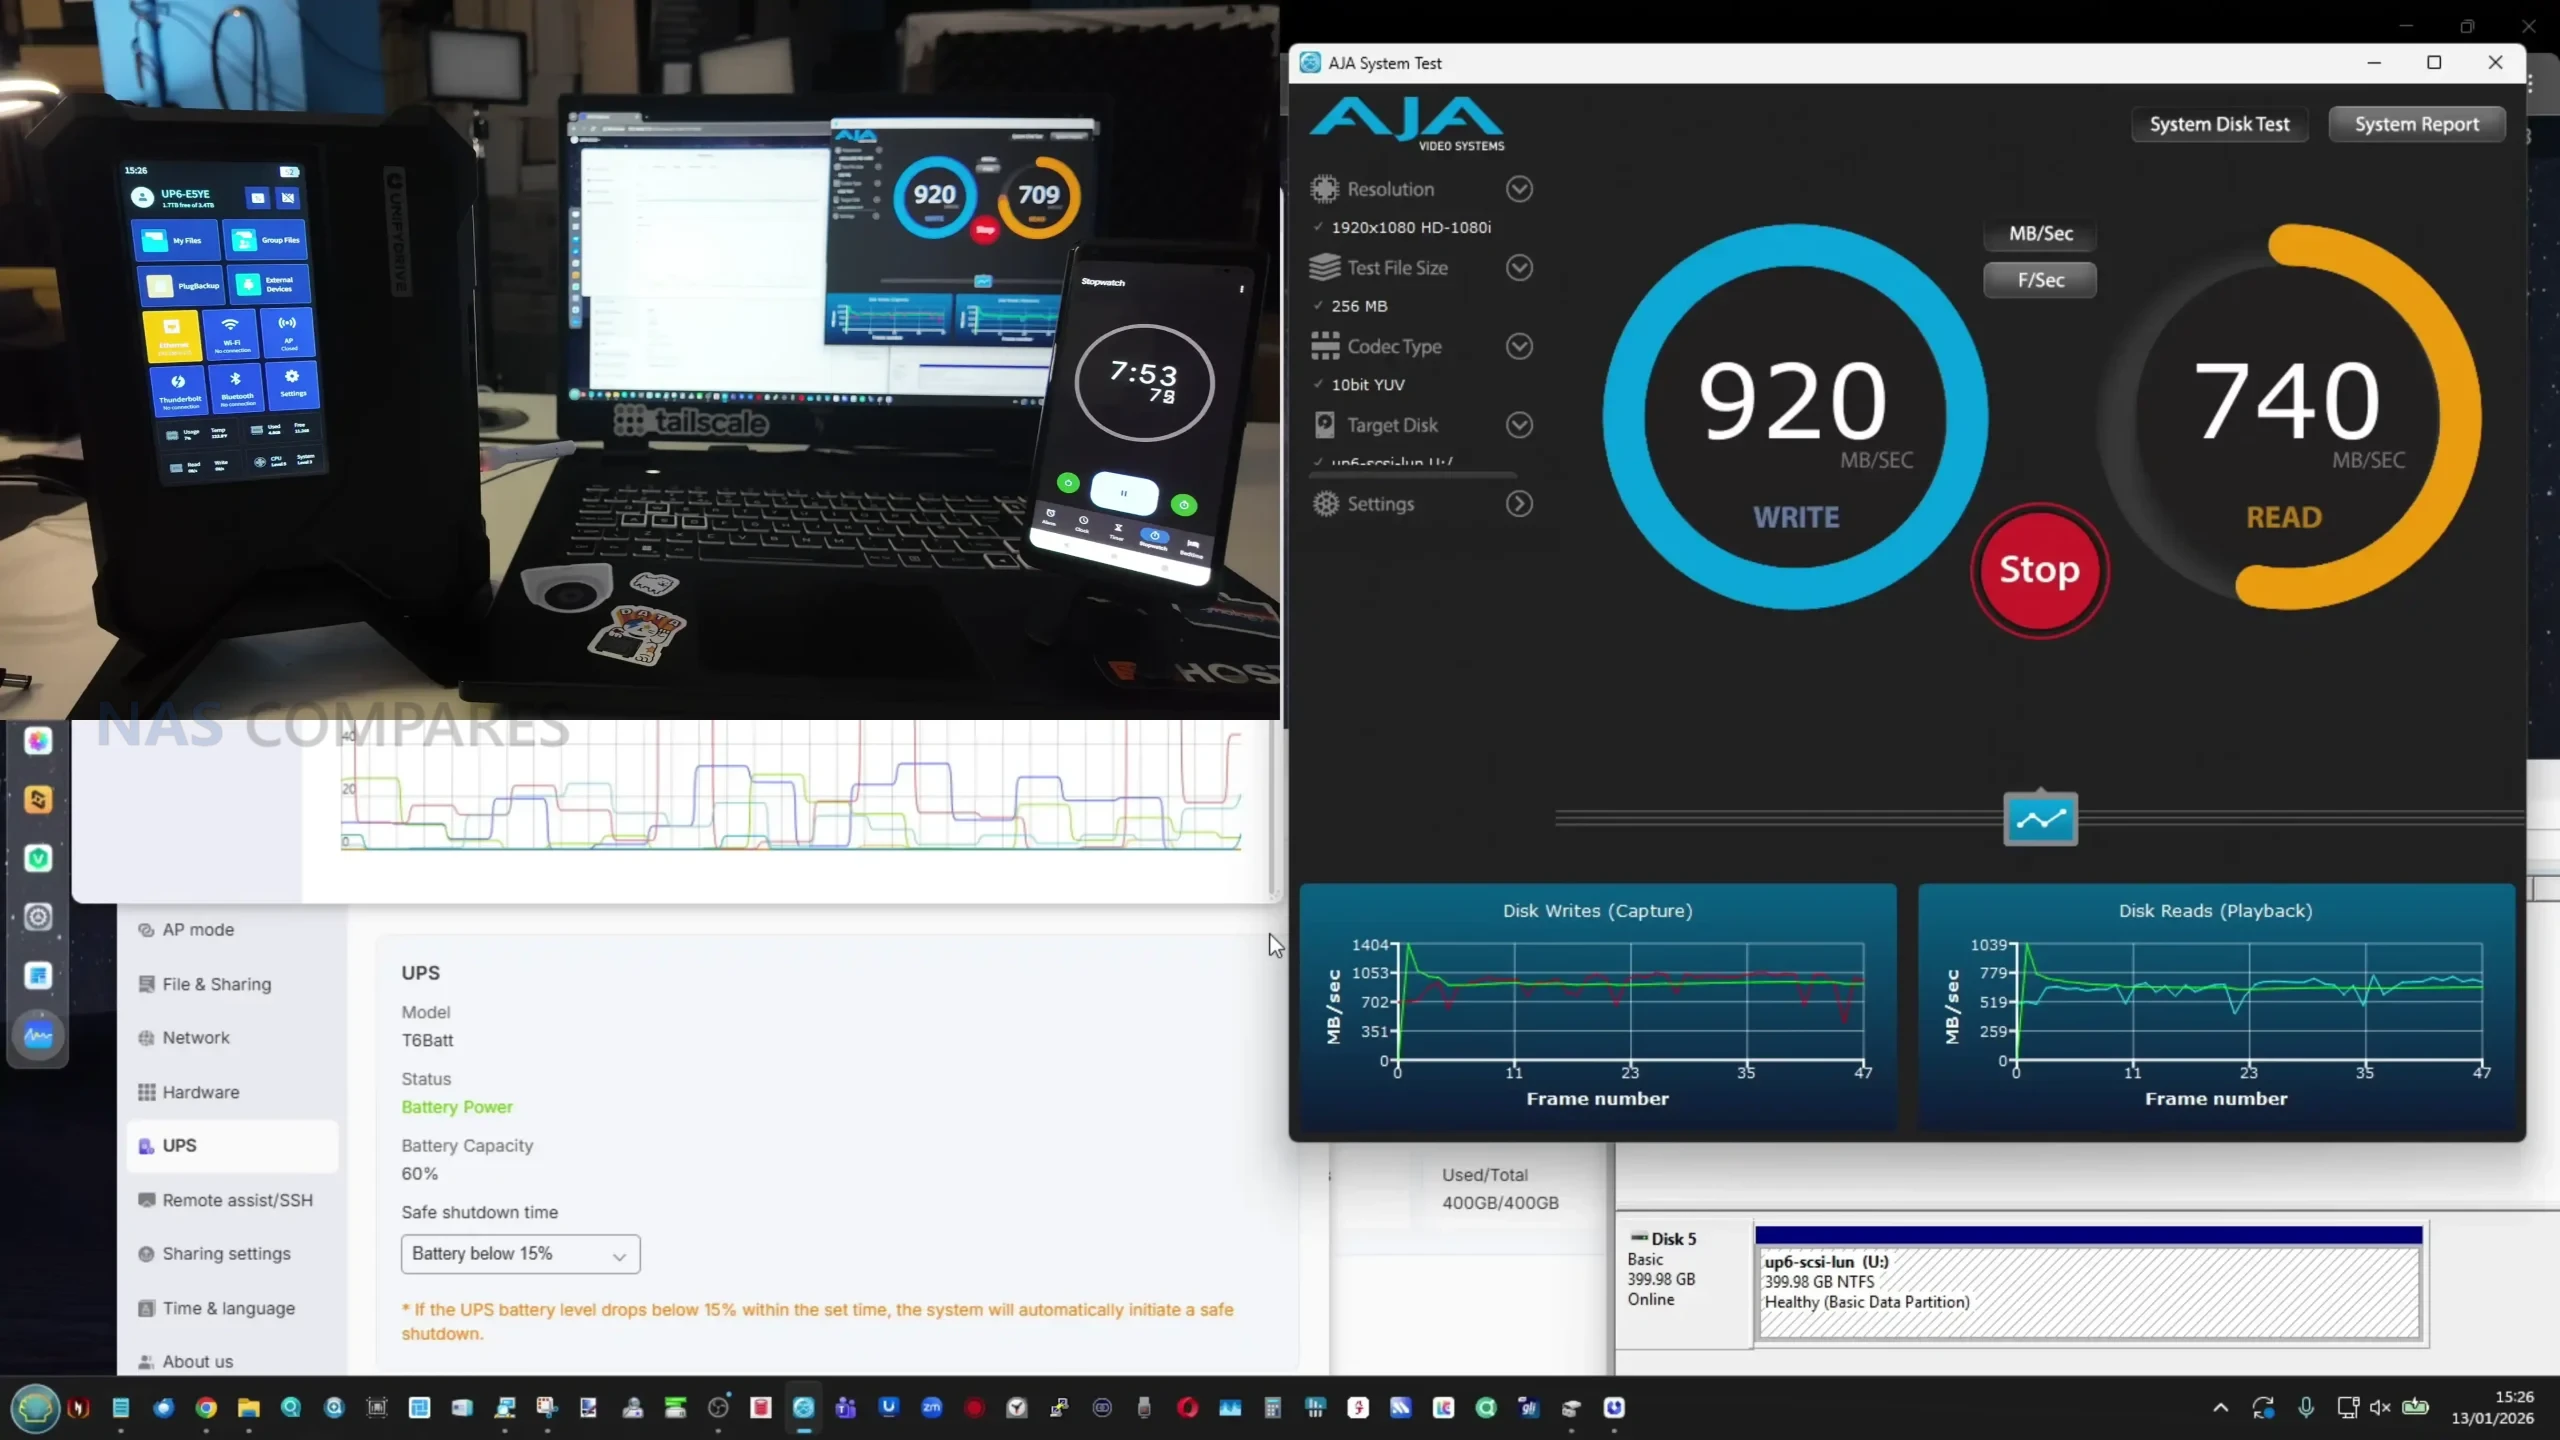Image resolution: width=2560 pixels, height=1440 pixels.
Task: Click the Resolution gear icon
Action: click(1325, 189)
